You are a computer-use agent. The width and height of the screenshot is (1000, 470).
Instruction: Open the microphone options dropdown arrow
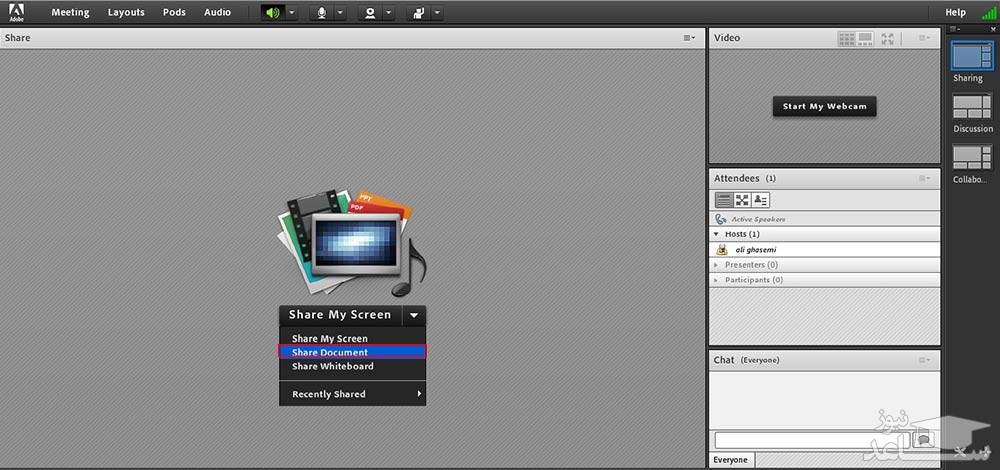tap(340, 13)
